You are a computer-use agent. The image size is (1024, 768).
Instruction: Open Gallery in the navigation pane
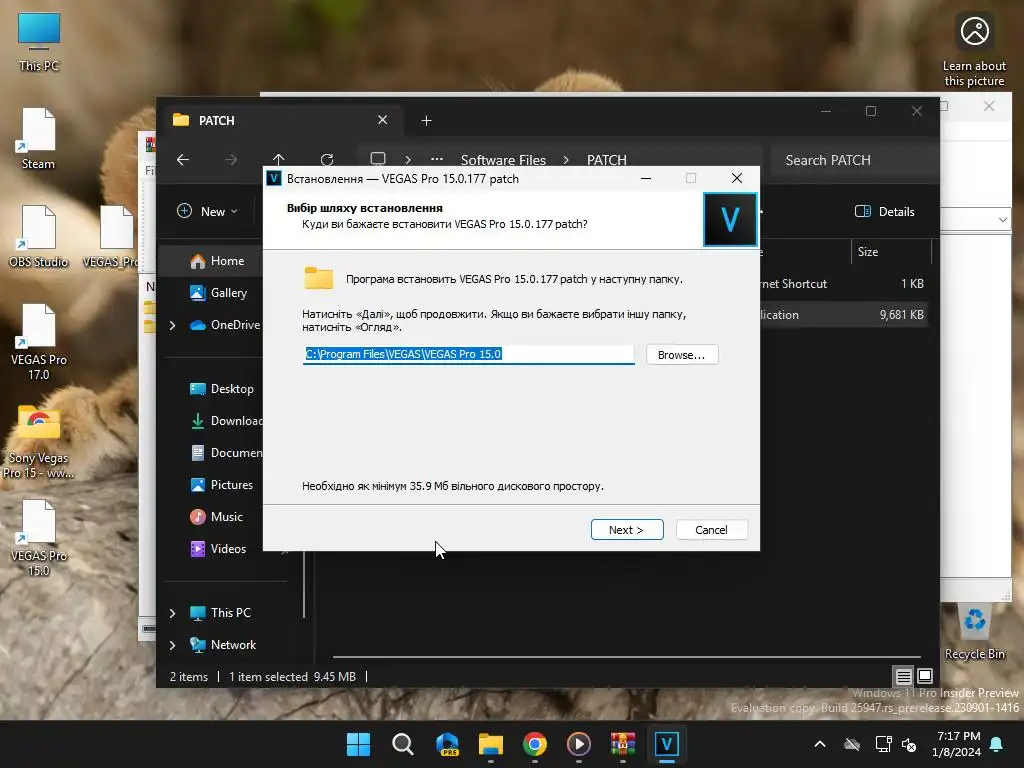pyautogui.click(x=218, y=293)
